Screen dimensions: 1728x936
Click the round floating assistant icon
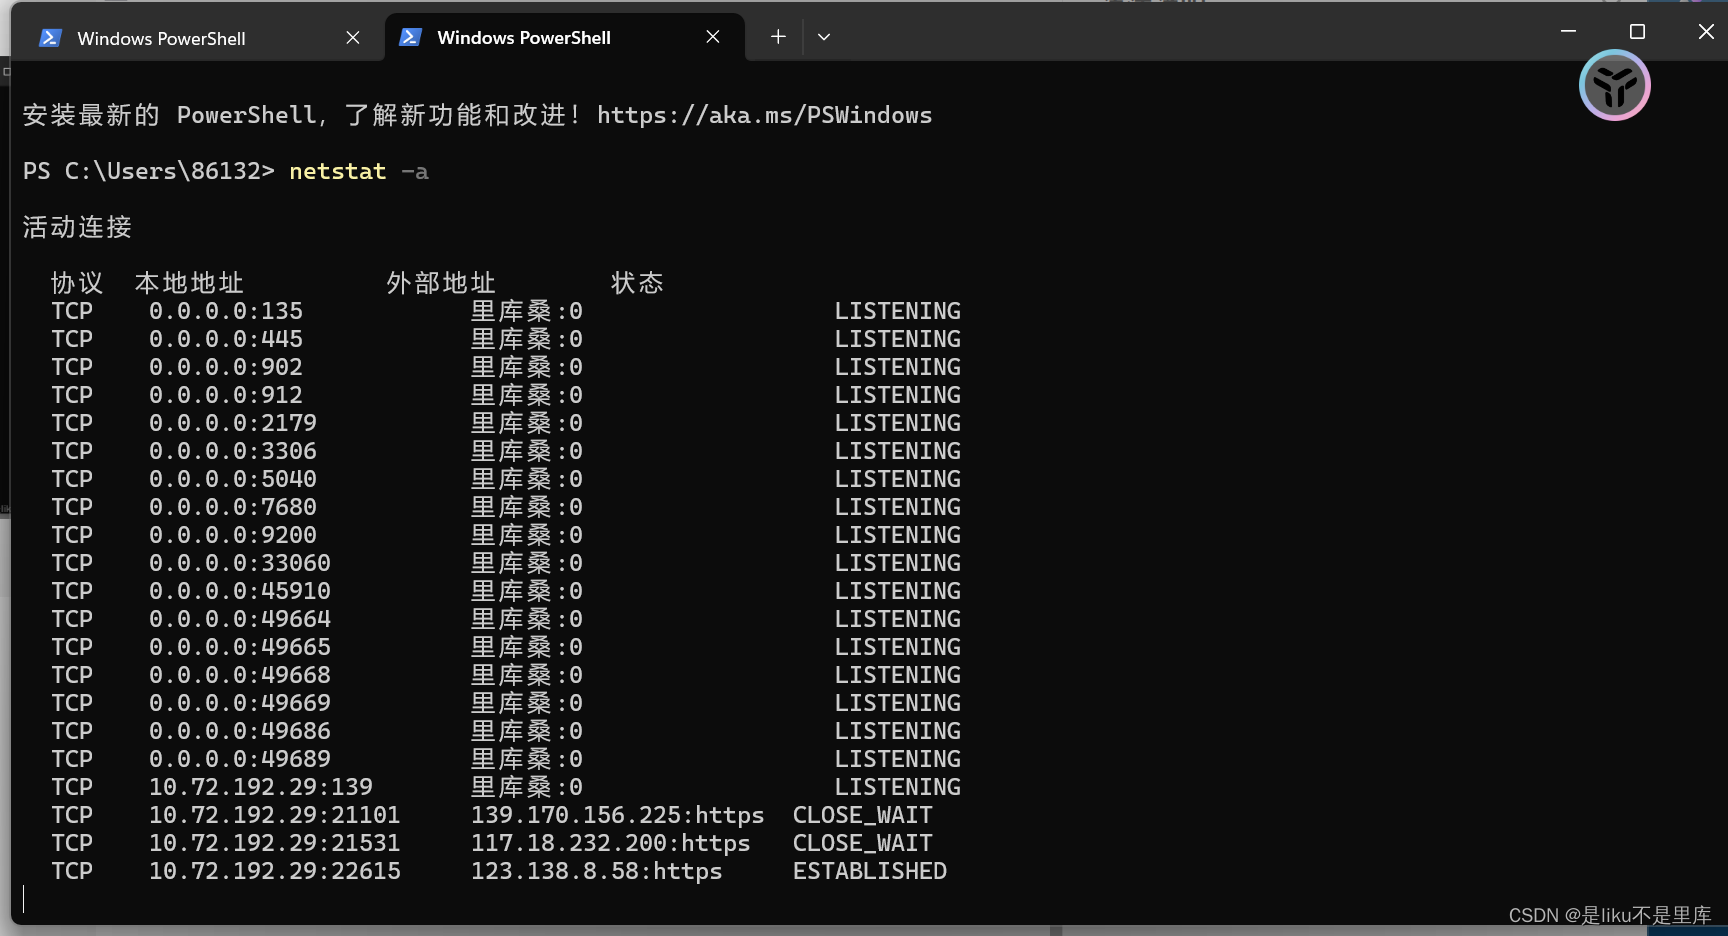pyautogui.click(x=1614, y=85)
